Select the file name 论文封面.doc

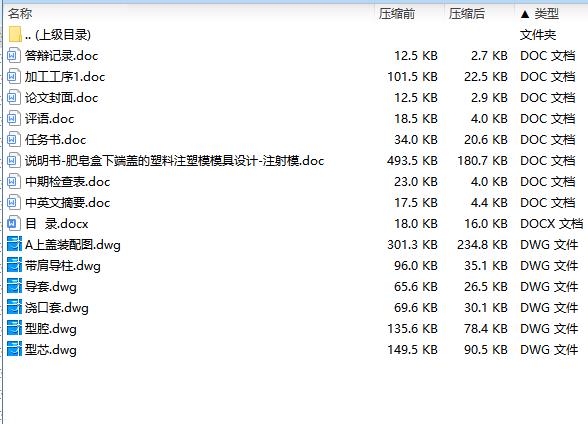pos(62,98)
